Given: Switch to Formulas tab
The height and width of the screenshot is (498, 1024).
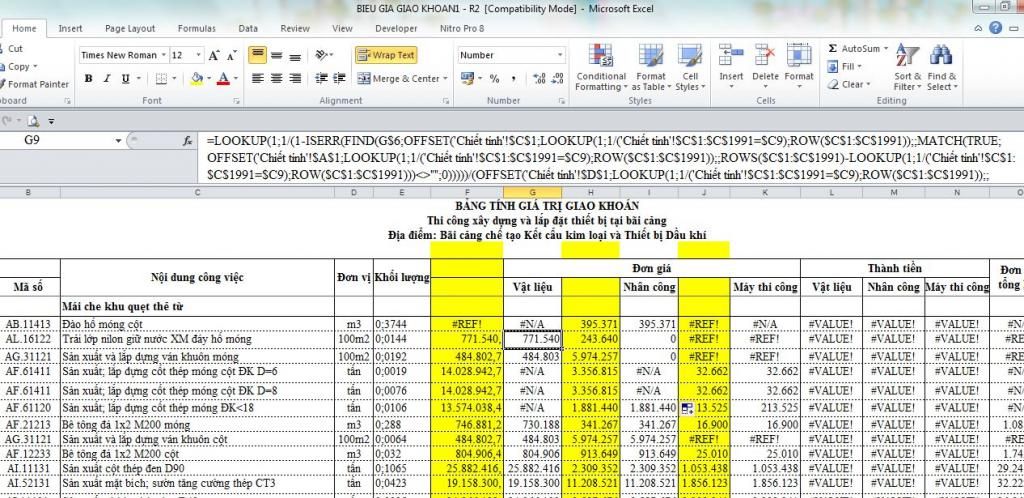Looking at the screenshot, I should point(197,29).
